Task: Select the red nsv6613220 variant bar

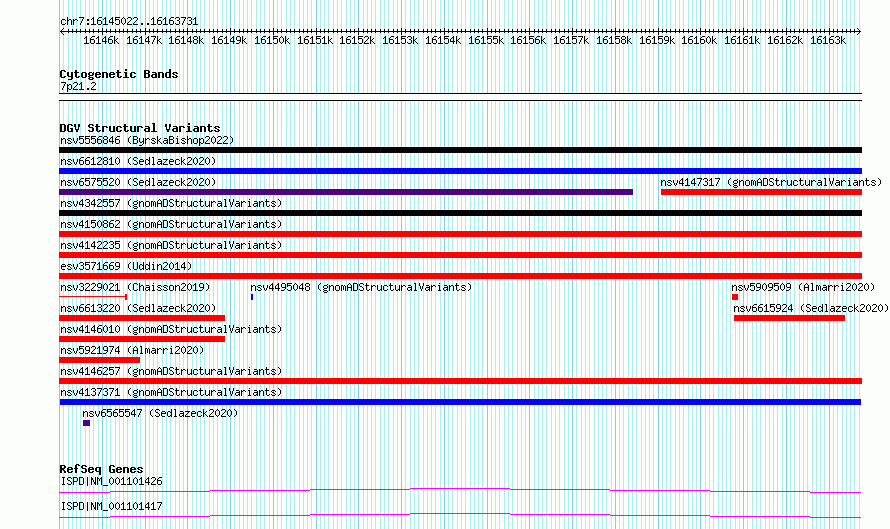Action: click(x=142, y=318)
